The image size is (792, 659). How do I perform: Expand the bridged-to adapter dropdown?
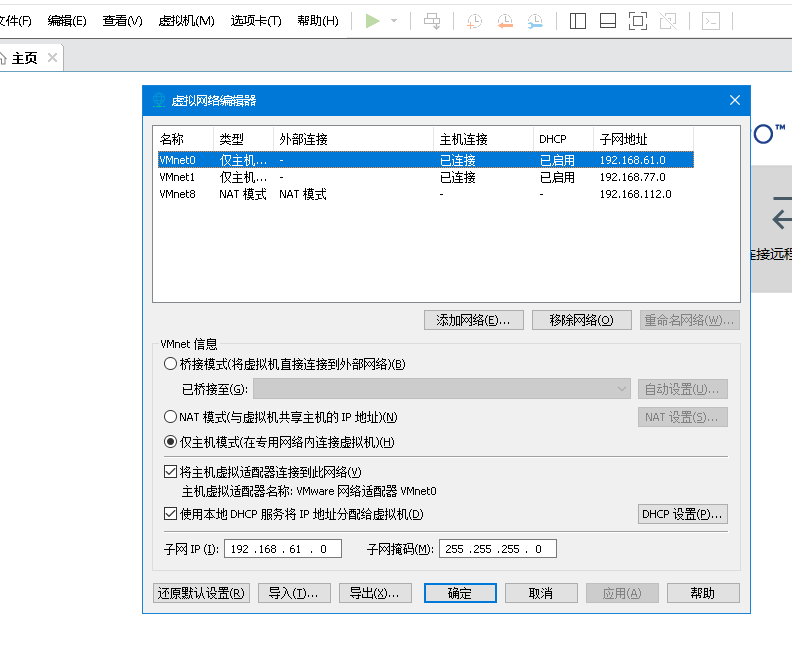621,389
